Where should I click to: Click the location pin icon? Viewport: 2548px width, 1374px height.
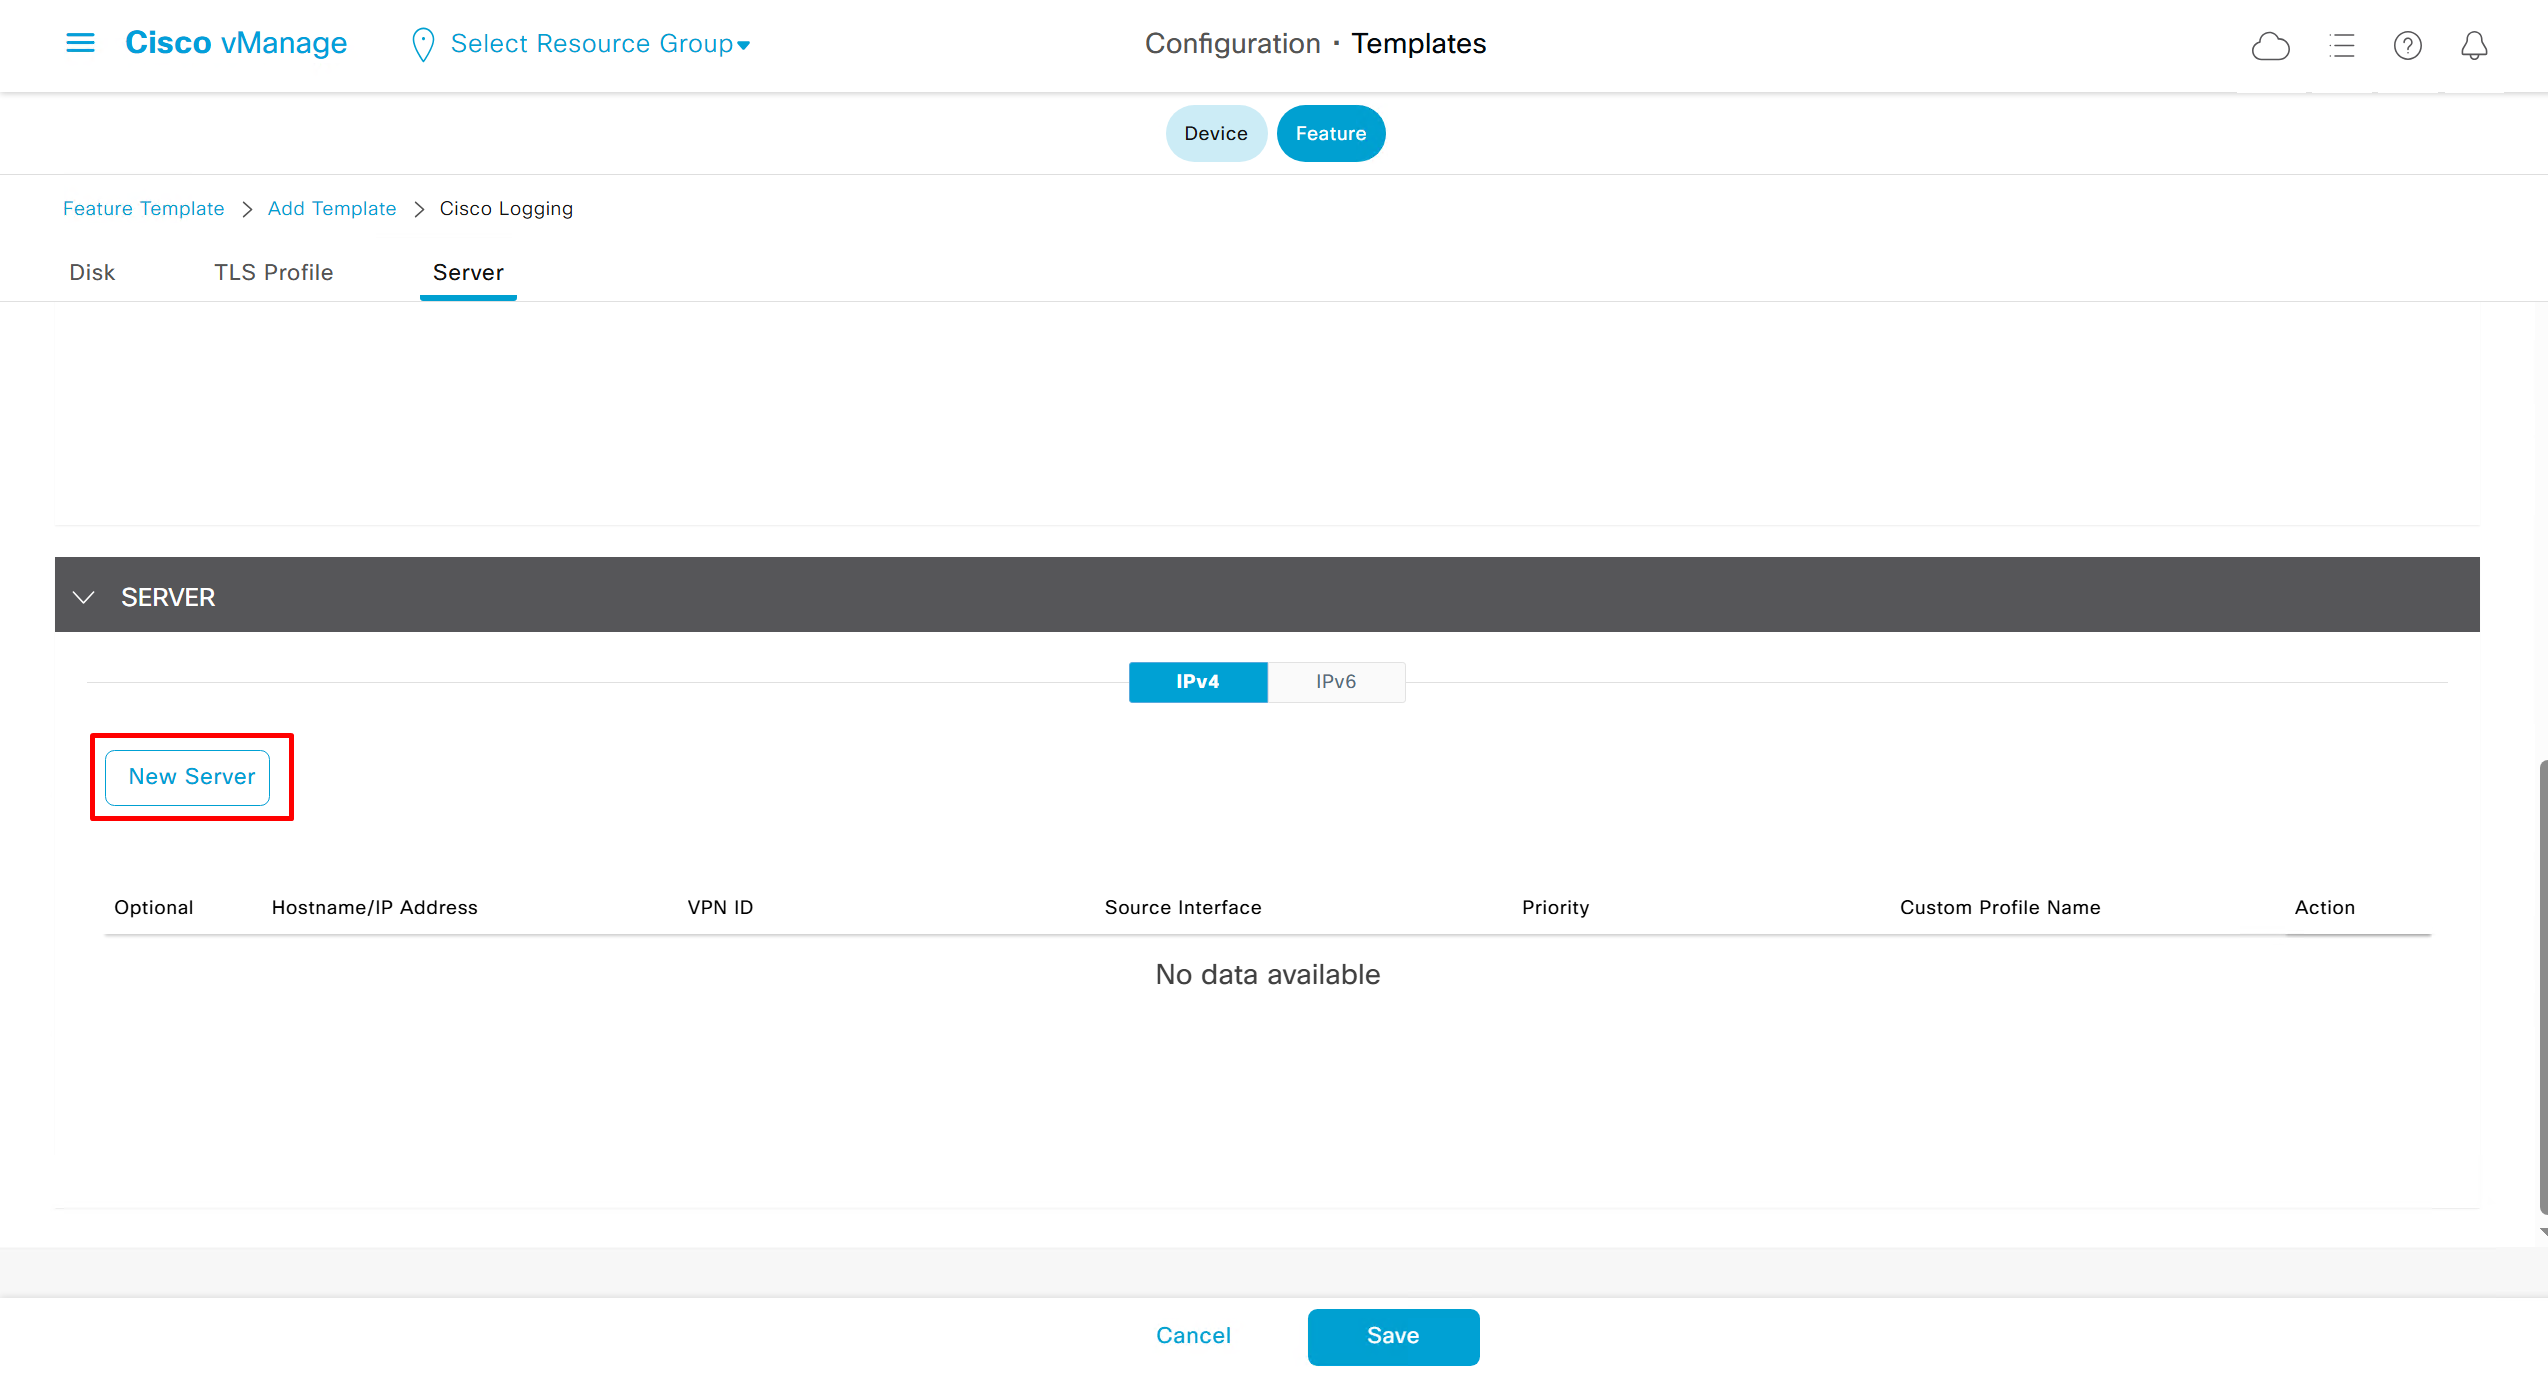pyautogui.click(x=423, y=45)
